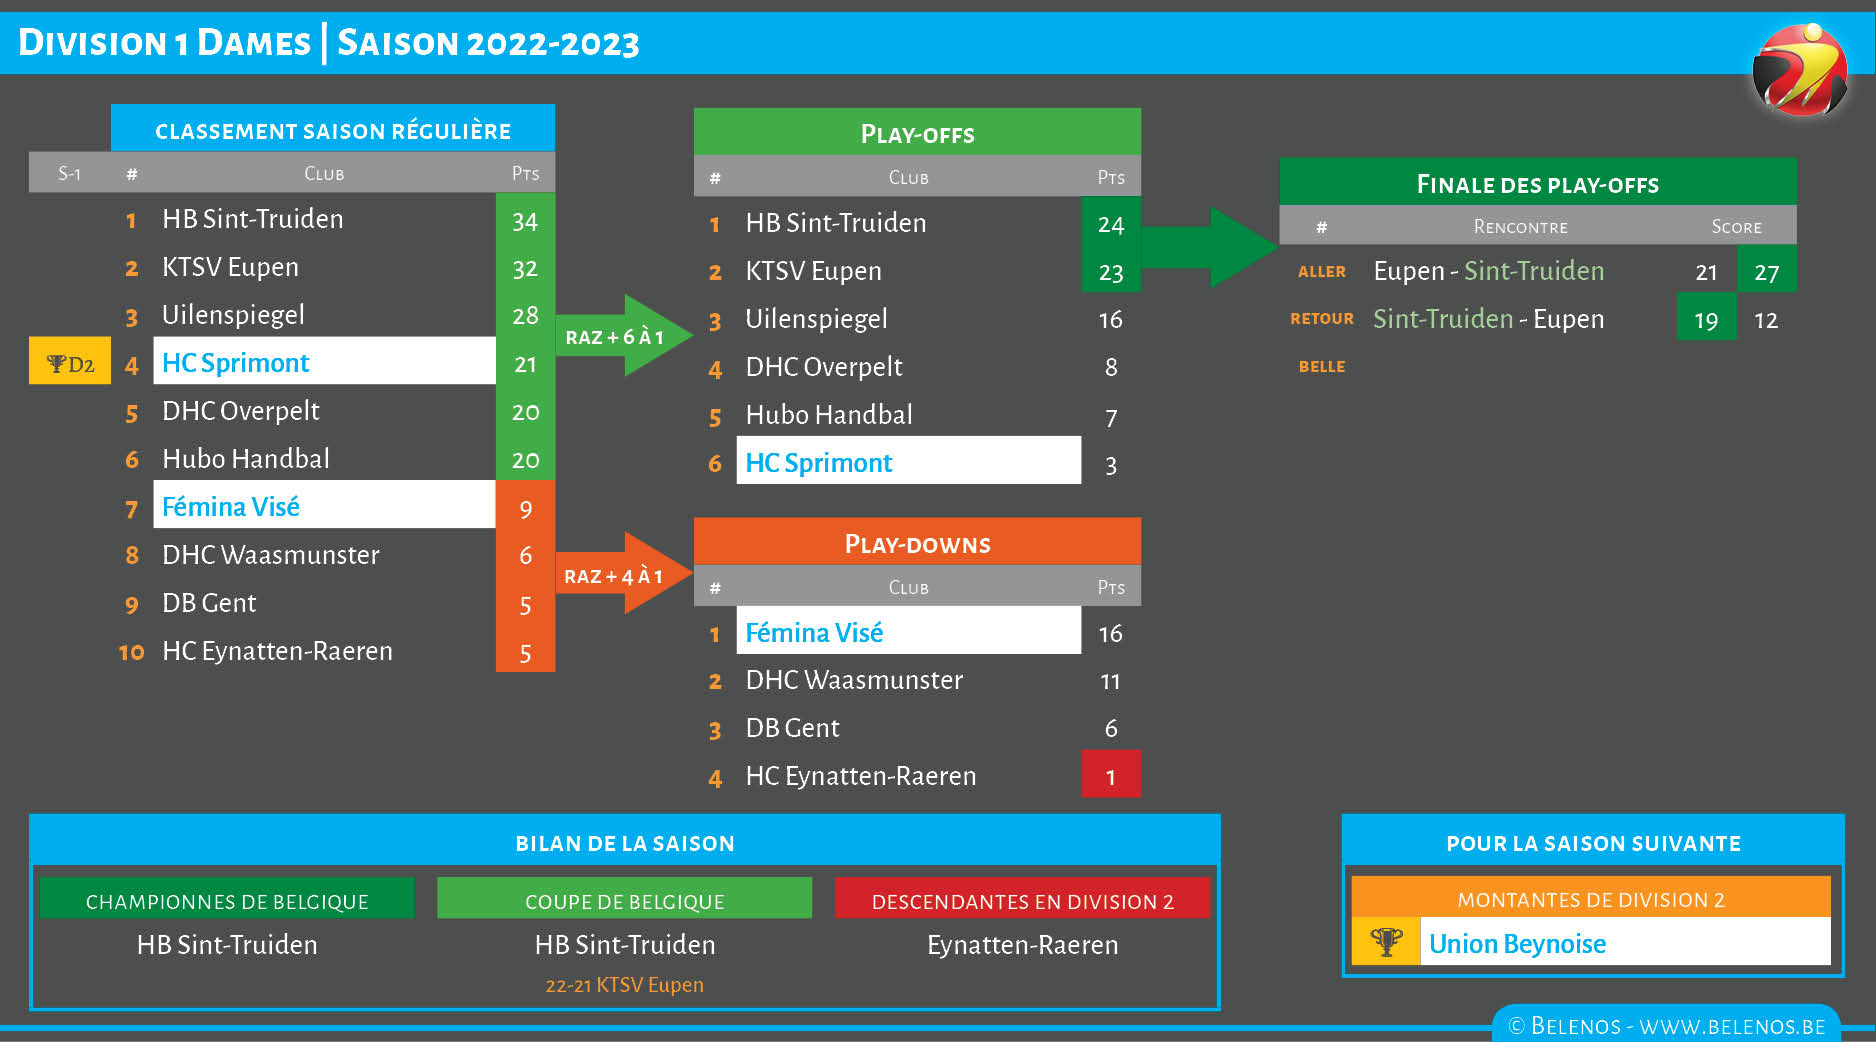Click the Descendantes en Division 2 label
Viewport: 1876px width, 1042px height.
click(1022, 900)
